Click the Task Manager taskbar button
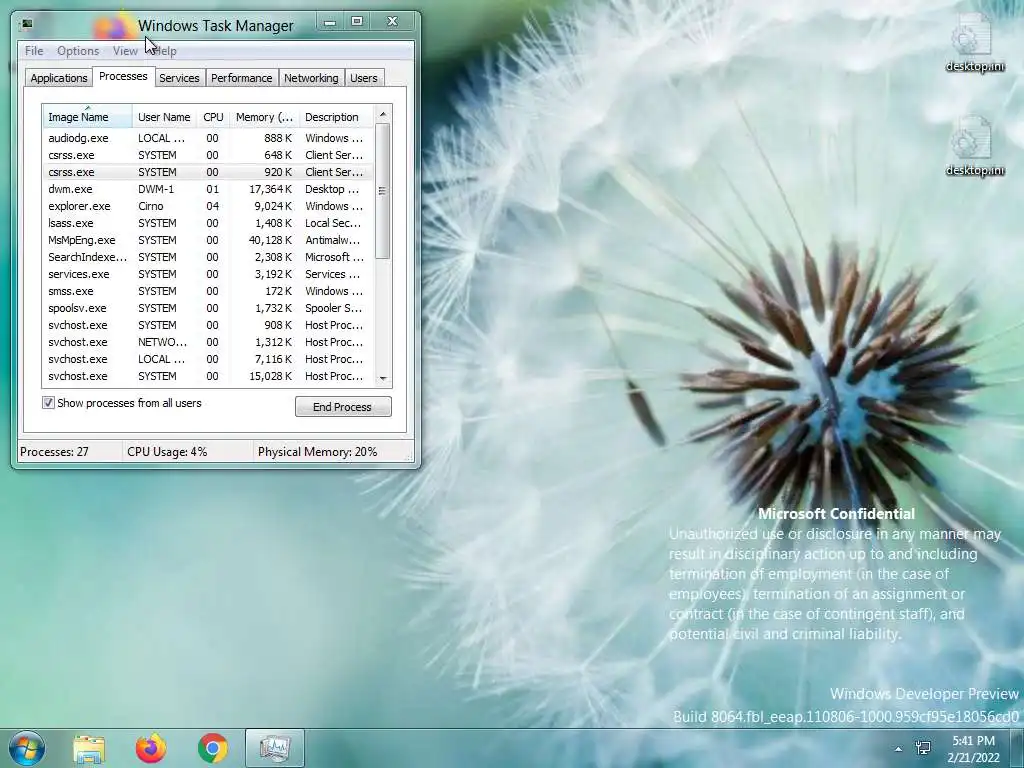Viewport: 1024px width, 768px height. coord(274,748)
